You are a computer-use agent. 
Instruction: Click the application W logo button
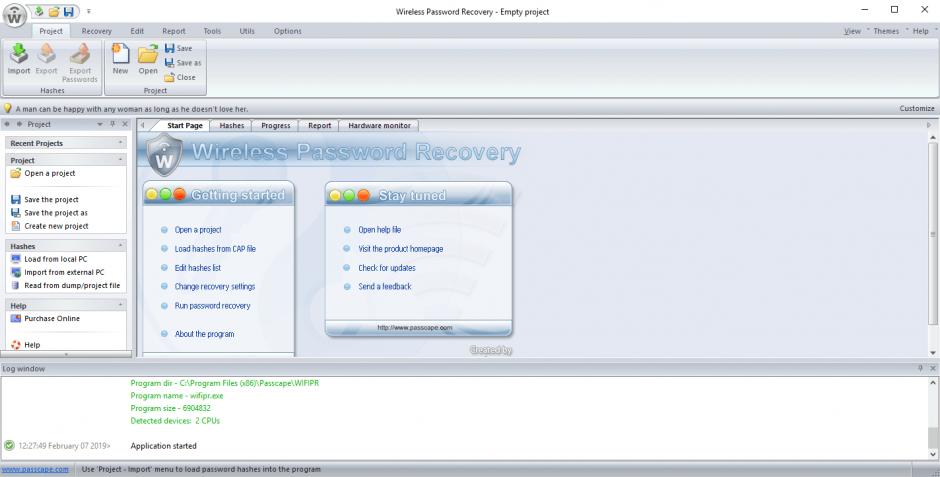point(14,16)
